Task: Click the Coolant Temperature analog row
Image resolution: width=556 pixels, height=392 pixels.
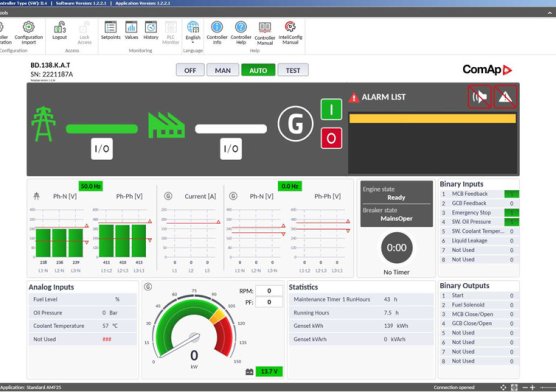Action: (x=83, y=326)
